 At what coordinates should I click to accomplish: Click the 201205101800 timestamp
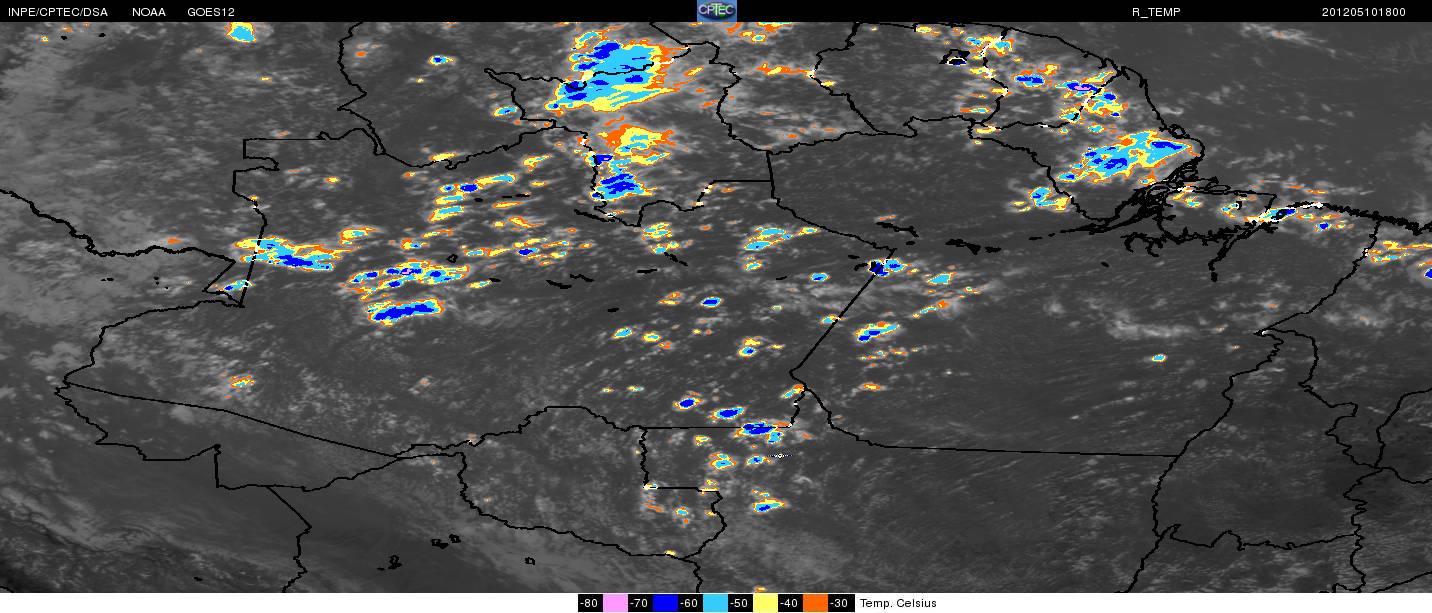1364,12
